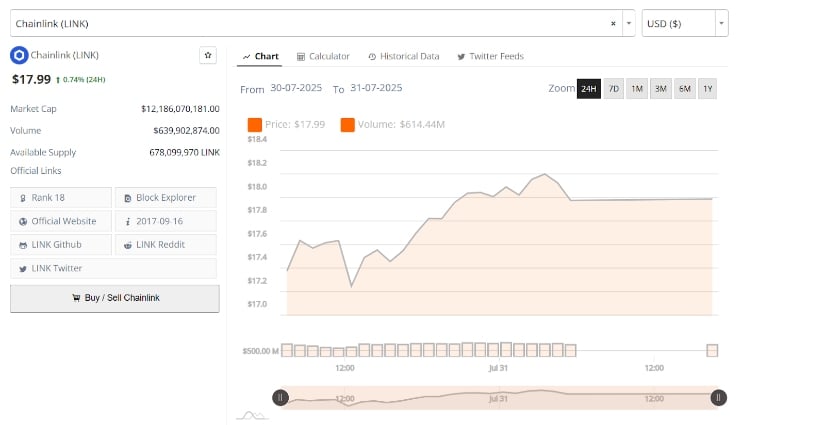Viewport: 825px width, 425px height.
Task: Open the USD ($) currency dropdown
Action: pyautogui.click(x=685, y=24)
